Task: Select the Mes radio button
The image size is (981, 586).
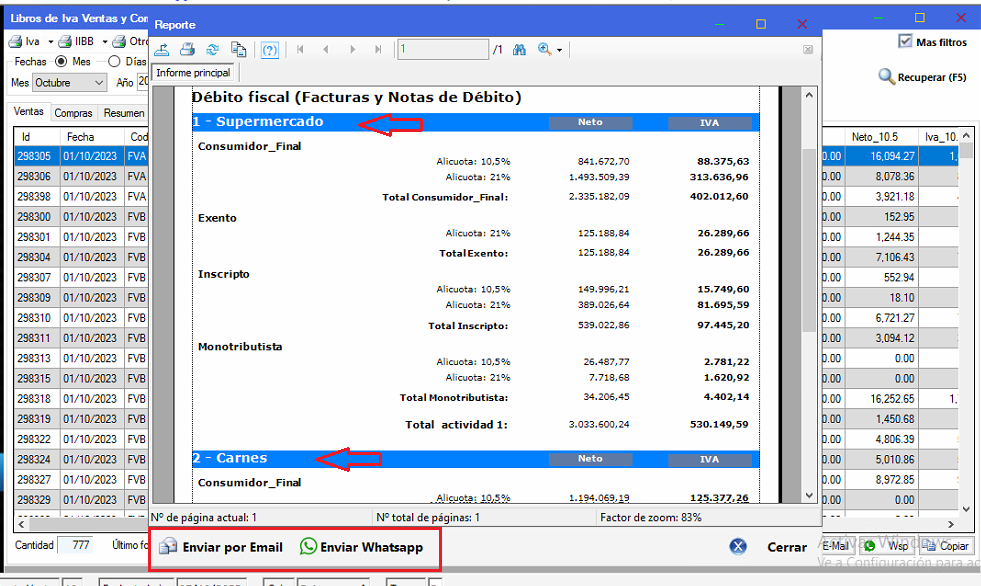Action: 61,62
